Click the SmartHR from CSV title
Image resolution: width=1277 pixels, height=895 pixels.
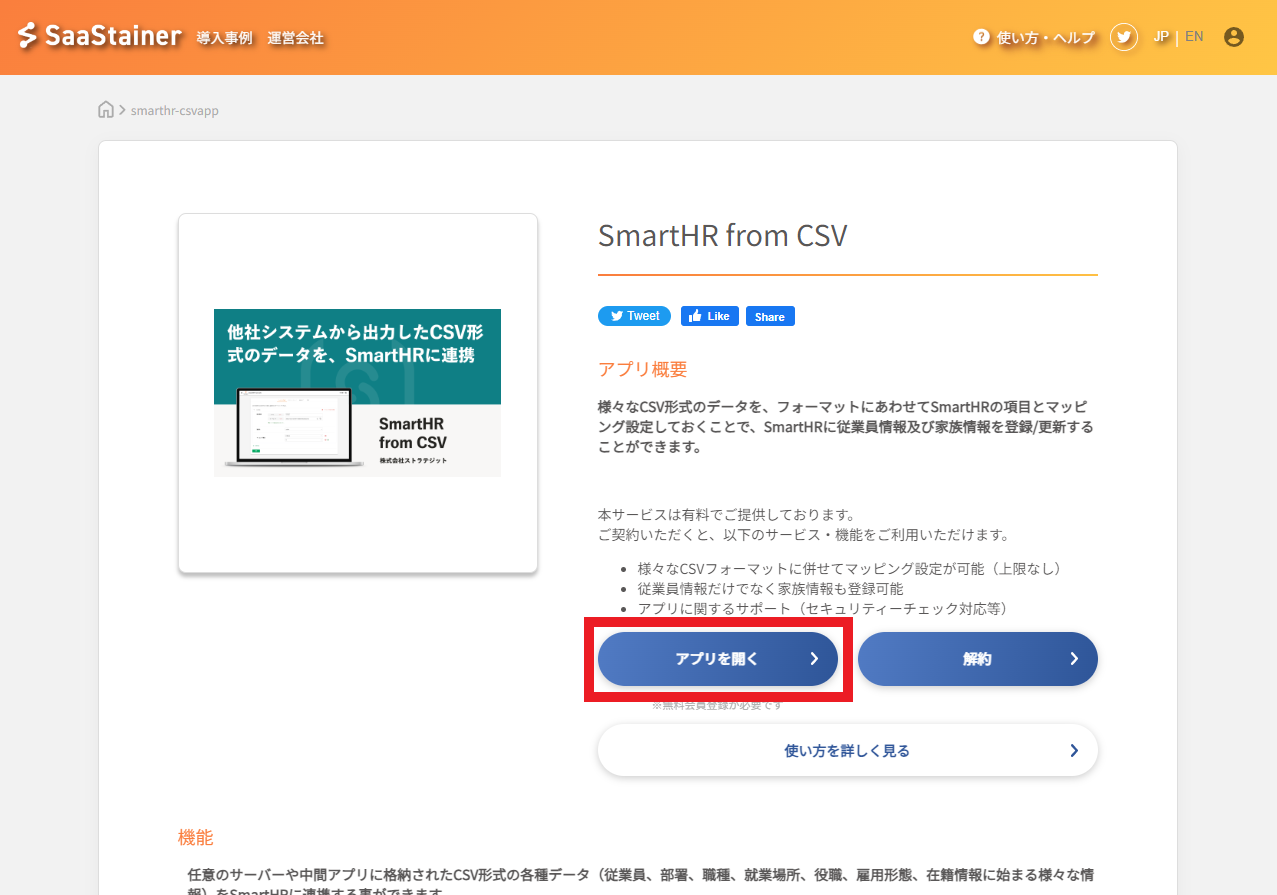coord(723,236)
